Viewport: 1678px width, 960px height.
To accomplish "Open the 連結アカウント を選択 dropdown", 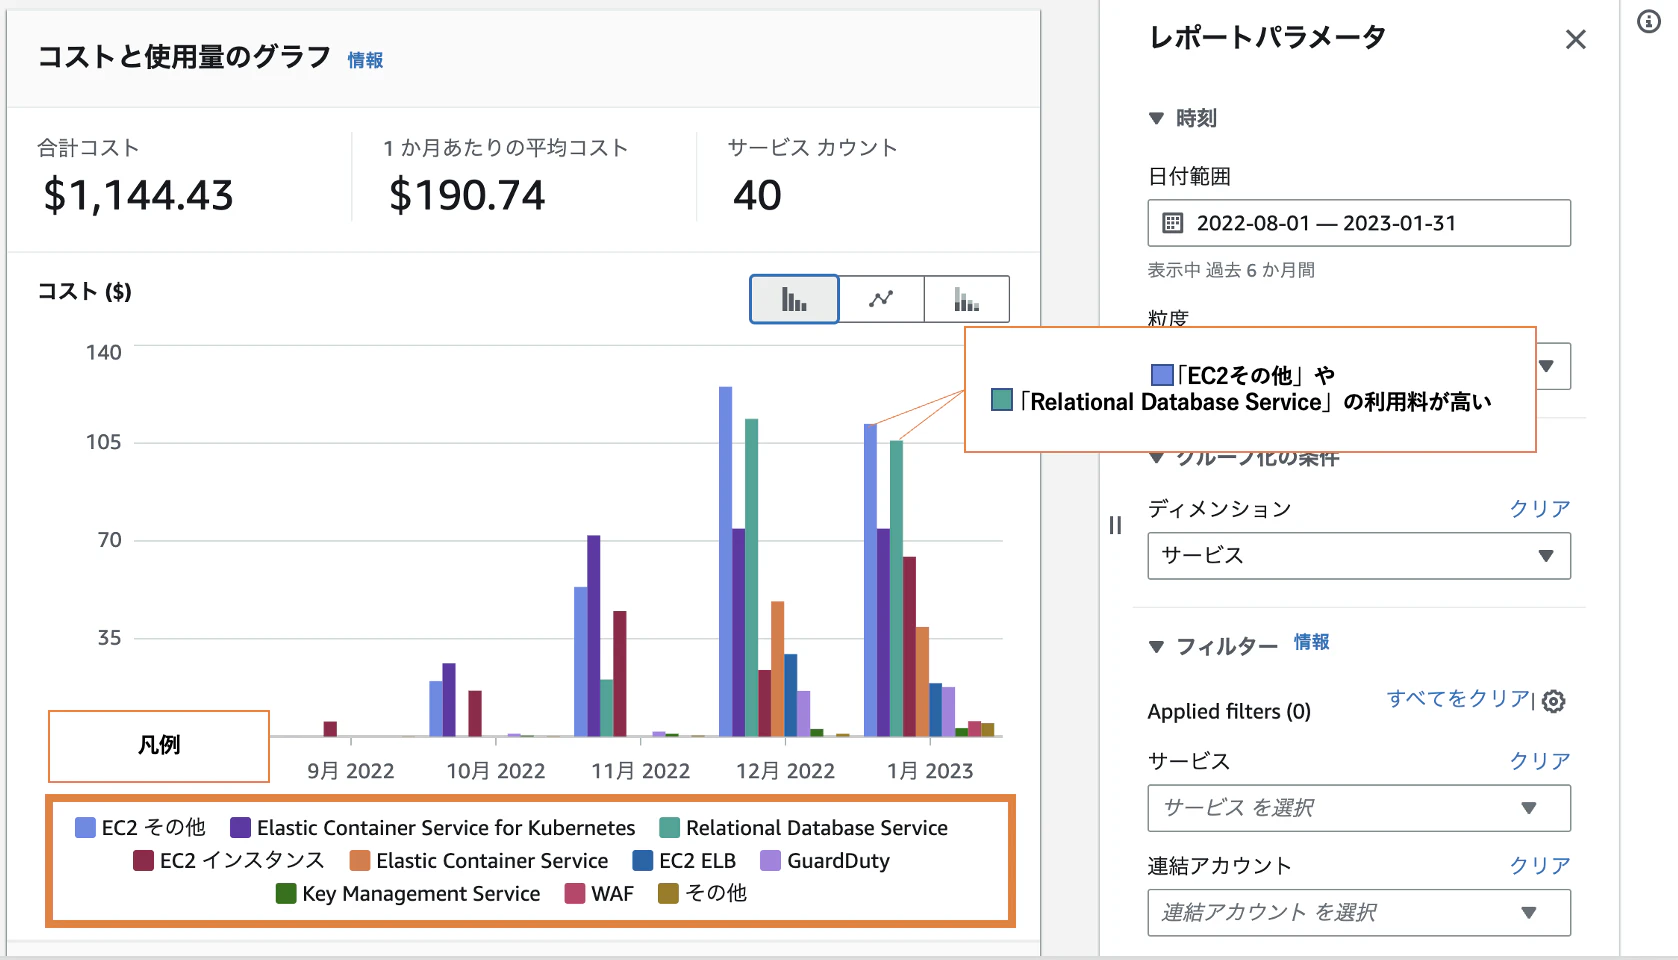I will 1359,912.
